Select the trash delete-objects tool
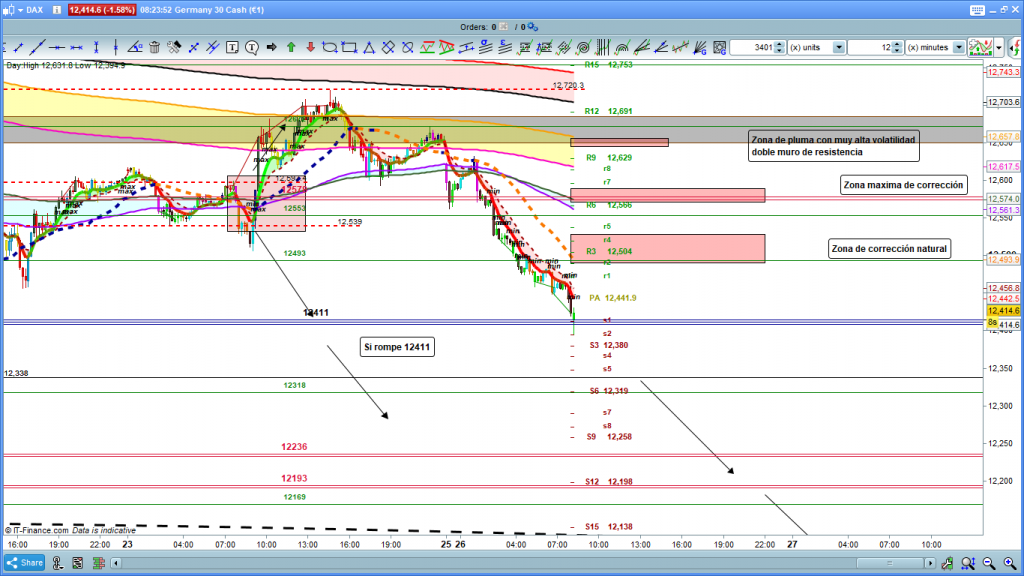1024x576 pixels. (x=154, y=47)
